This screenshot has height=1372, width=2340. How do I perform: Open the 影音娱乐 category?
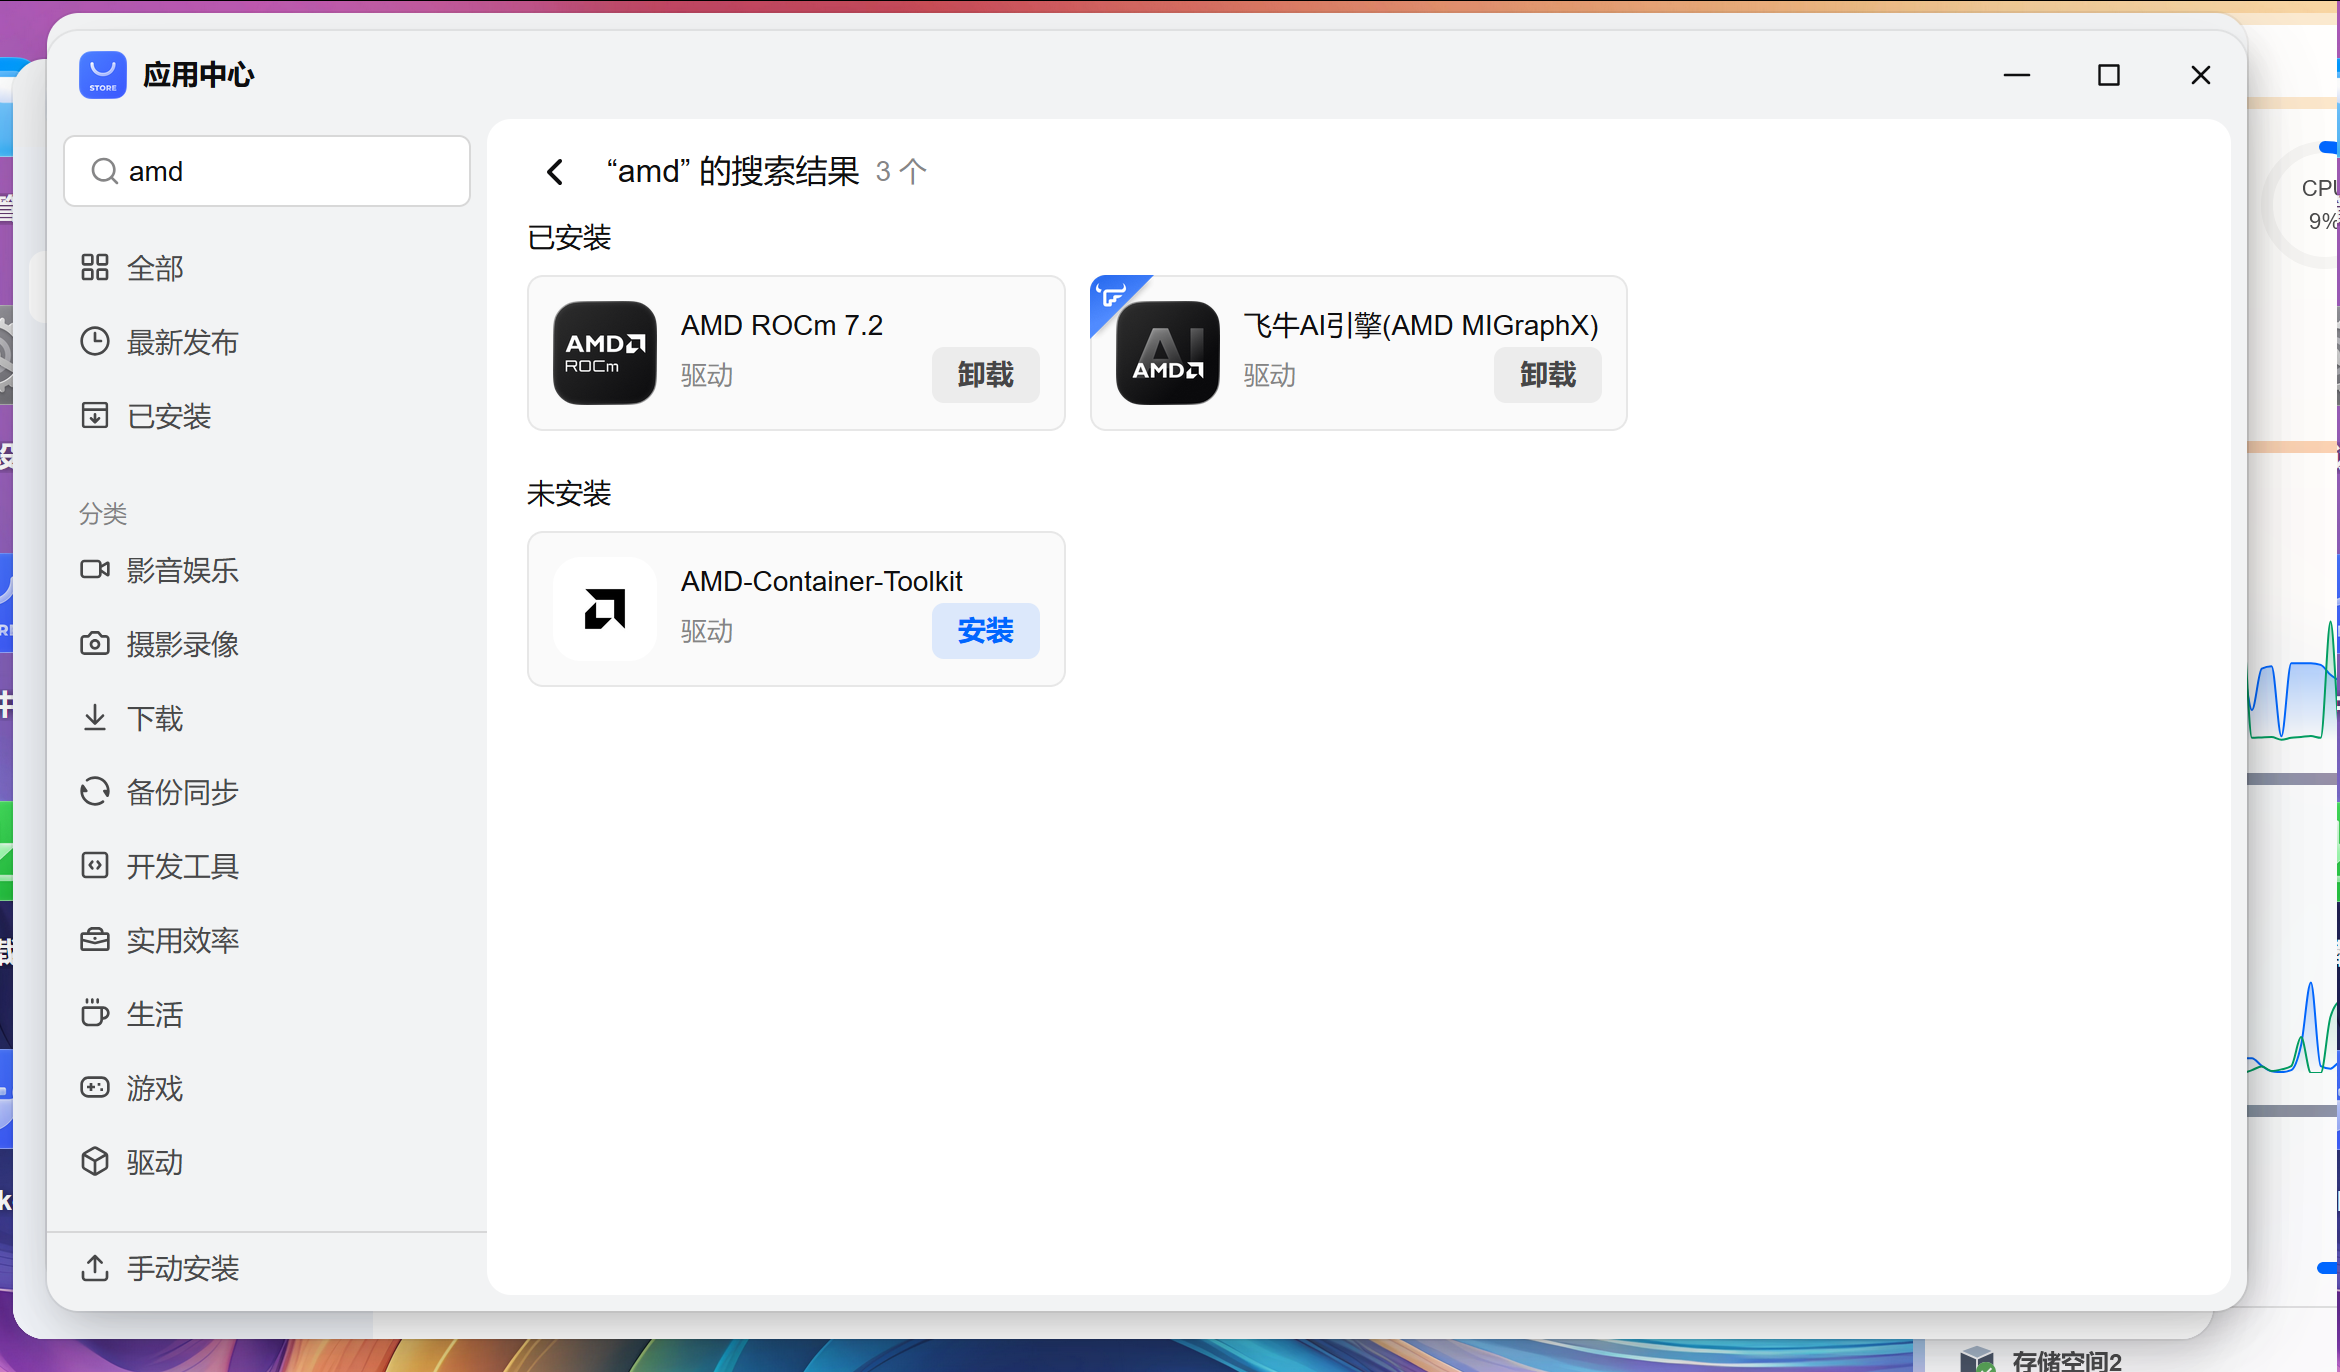[182, 570]
